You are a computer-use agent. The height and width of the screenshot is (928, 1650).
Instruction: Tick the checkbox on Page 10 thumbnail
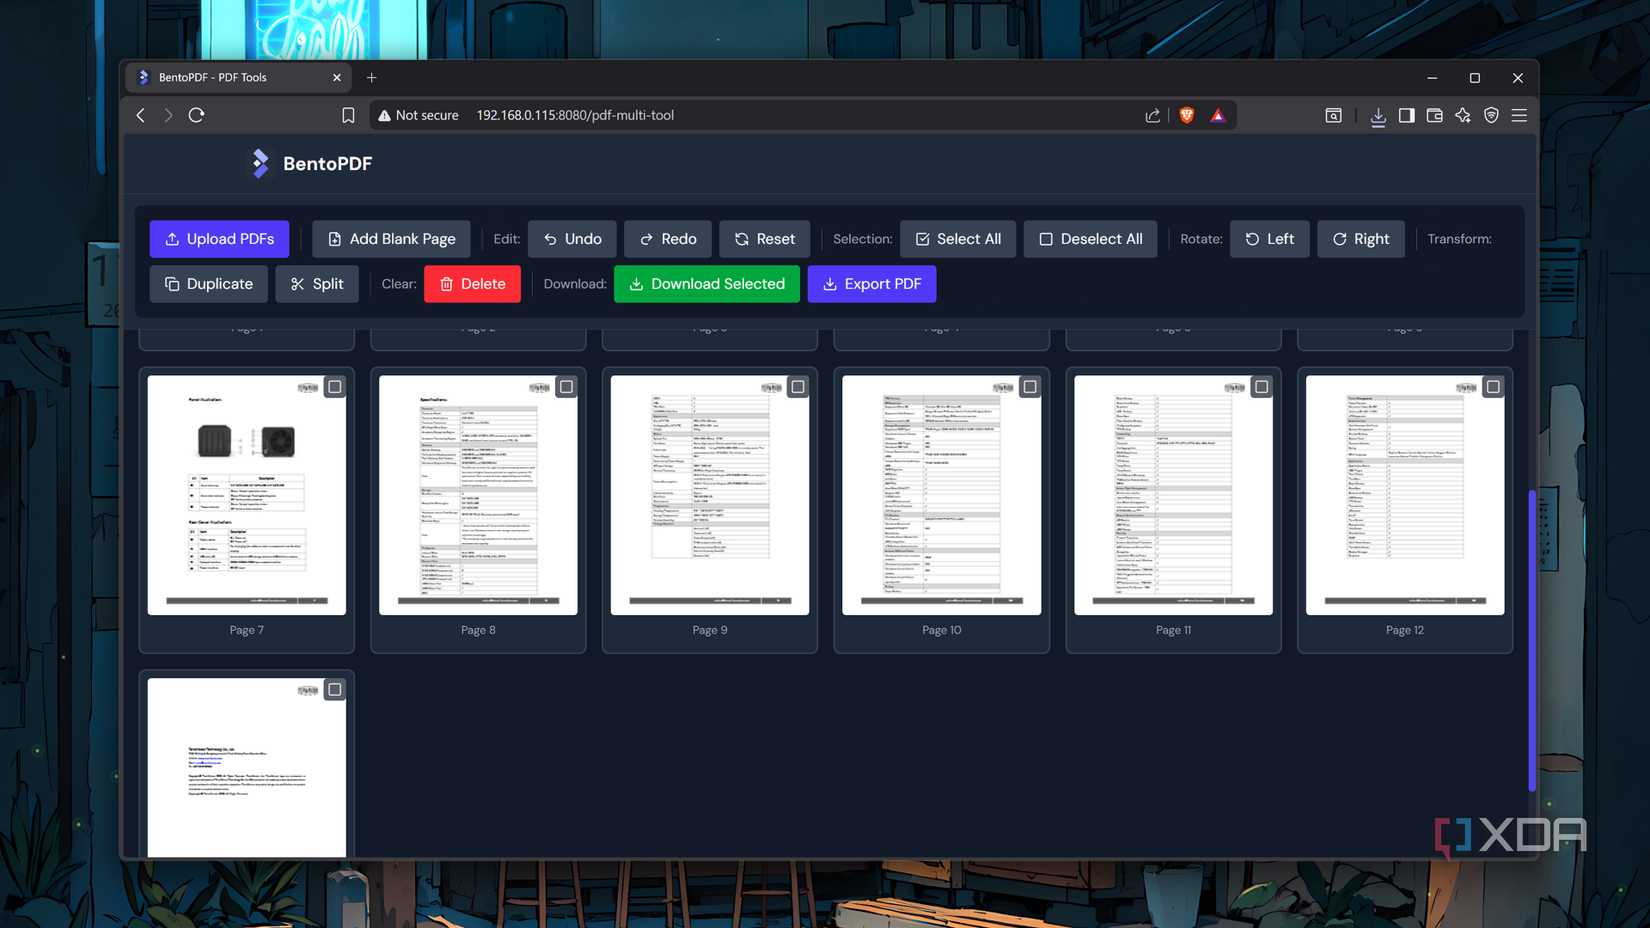click(x=1029, y=386)
